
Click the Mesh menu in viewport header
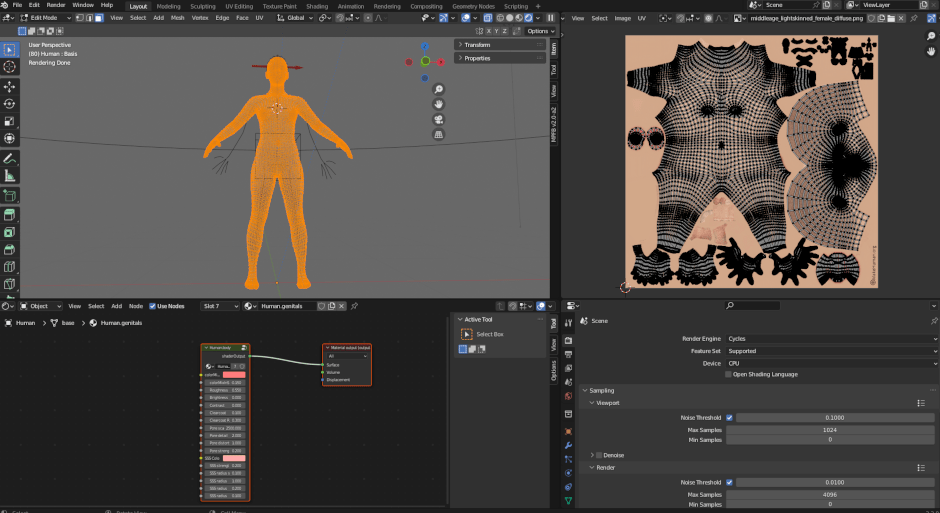pos(177,17)
